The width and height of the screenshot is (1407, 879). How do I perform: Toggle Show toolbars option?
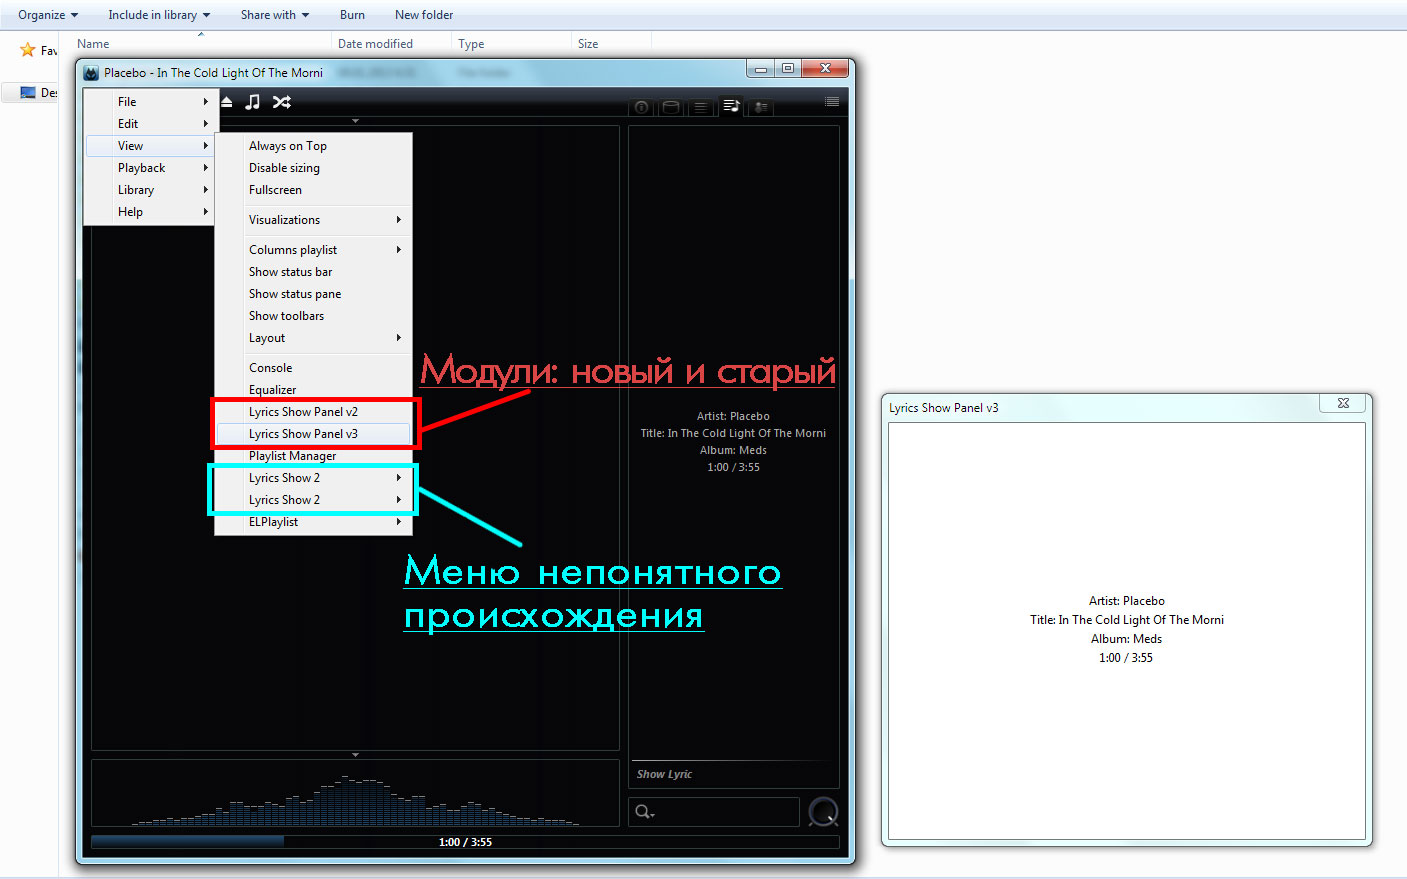click(286, 316)
